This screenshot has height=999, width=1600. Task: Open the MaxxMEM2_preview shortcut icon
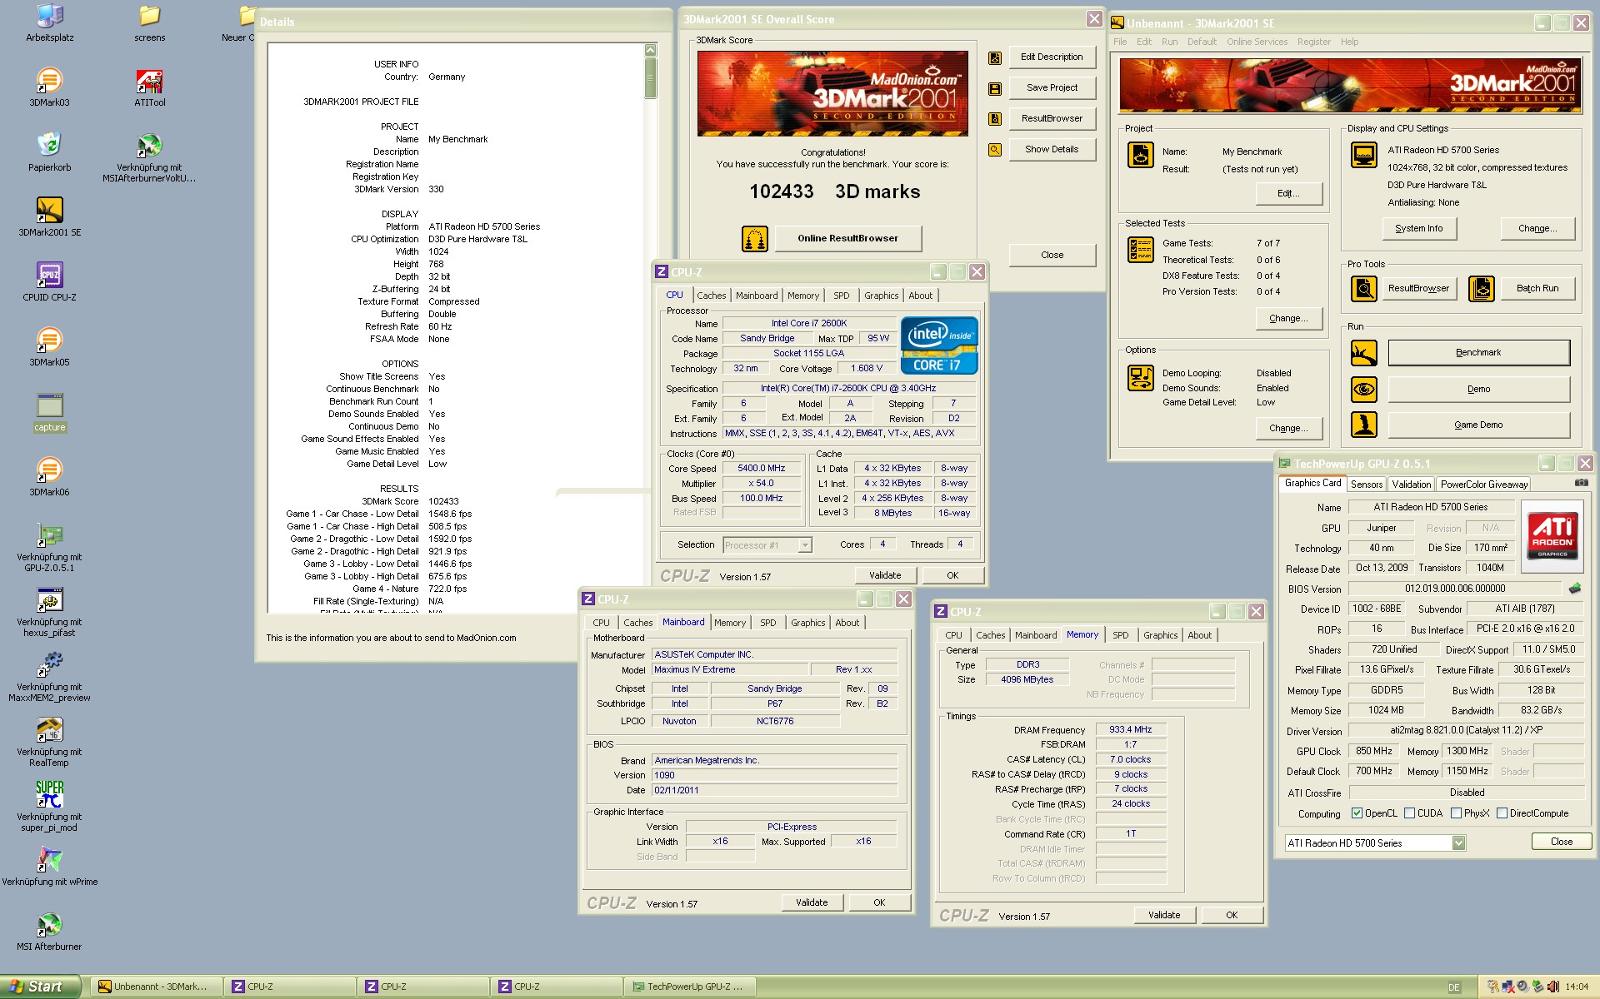click(x=49, y=666)
